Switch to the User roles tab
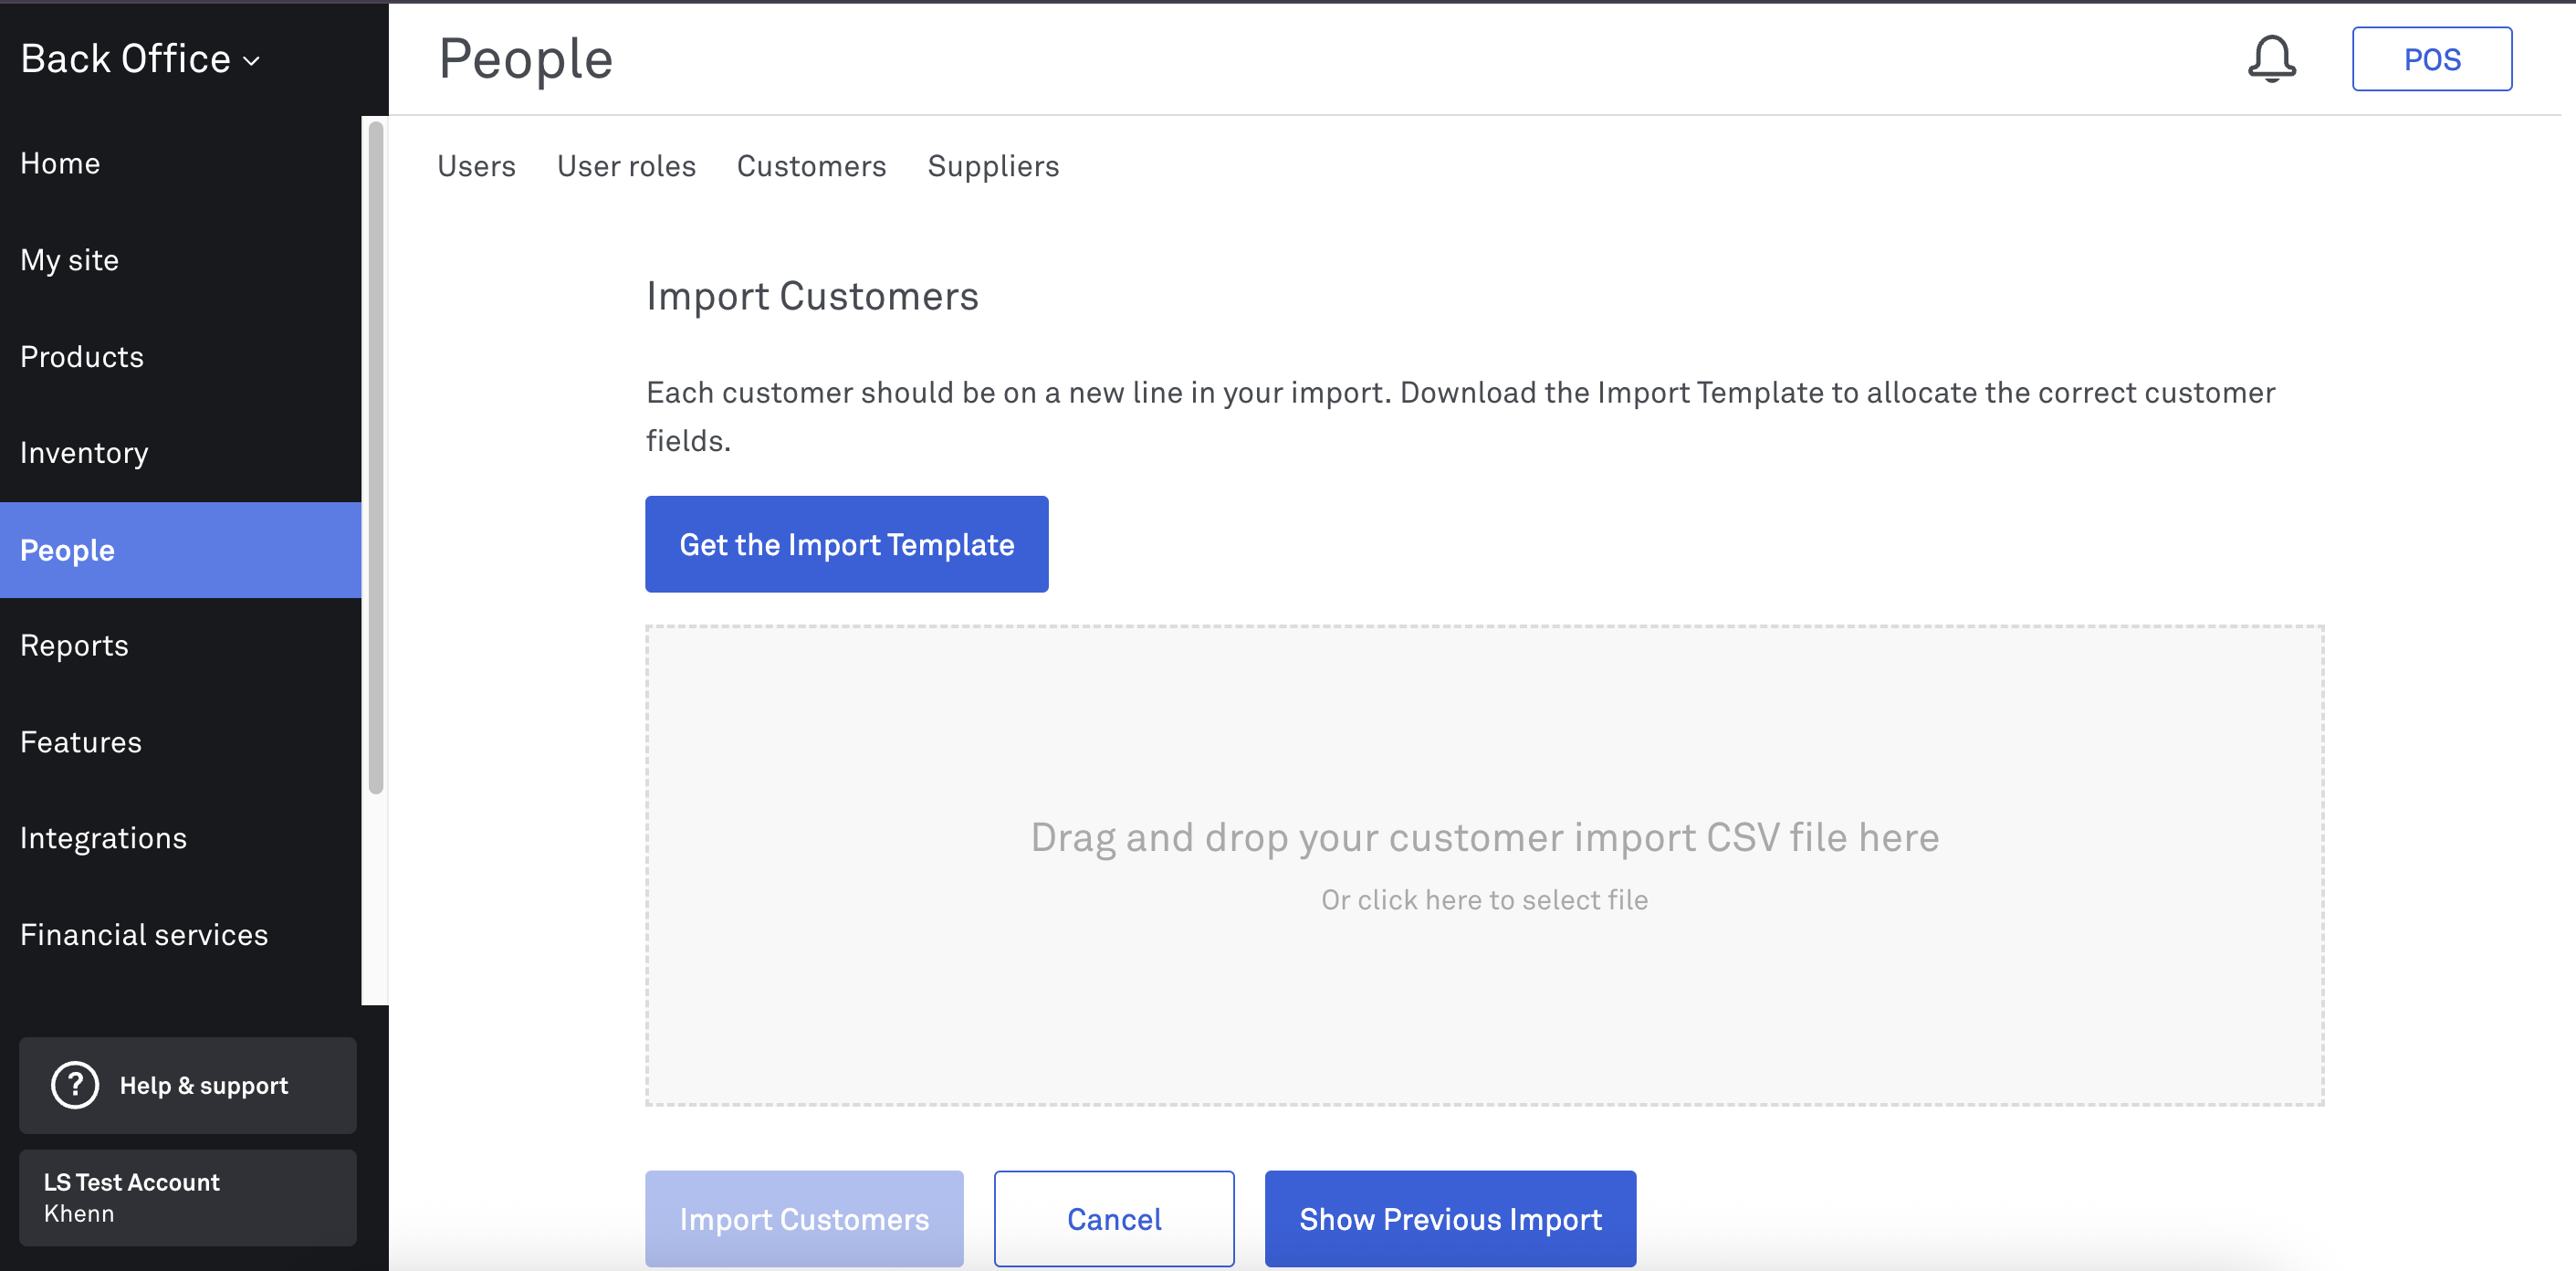This screenshot has width=2576, height=1271. point(626,166)
